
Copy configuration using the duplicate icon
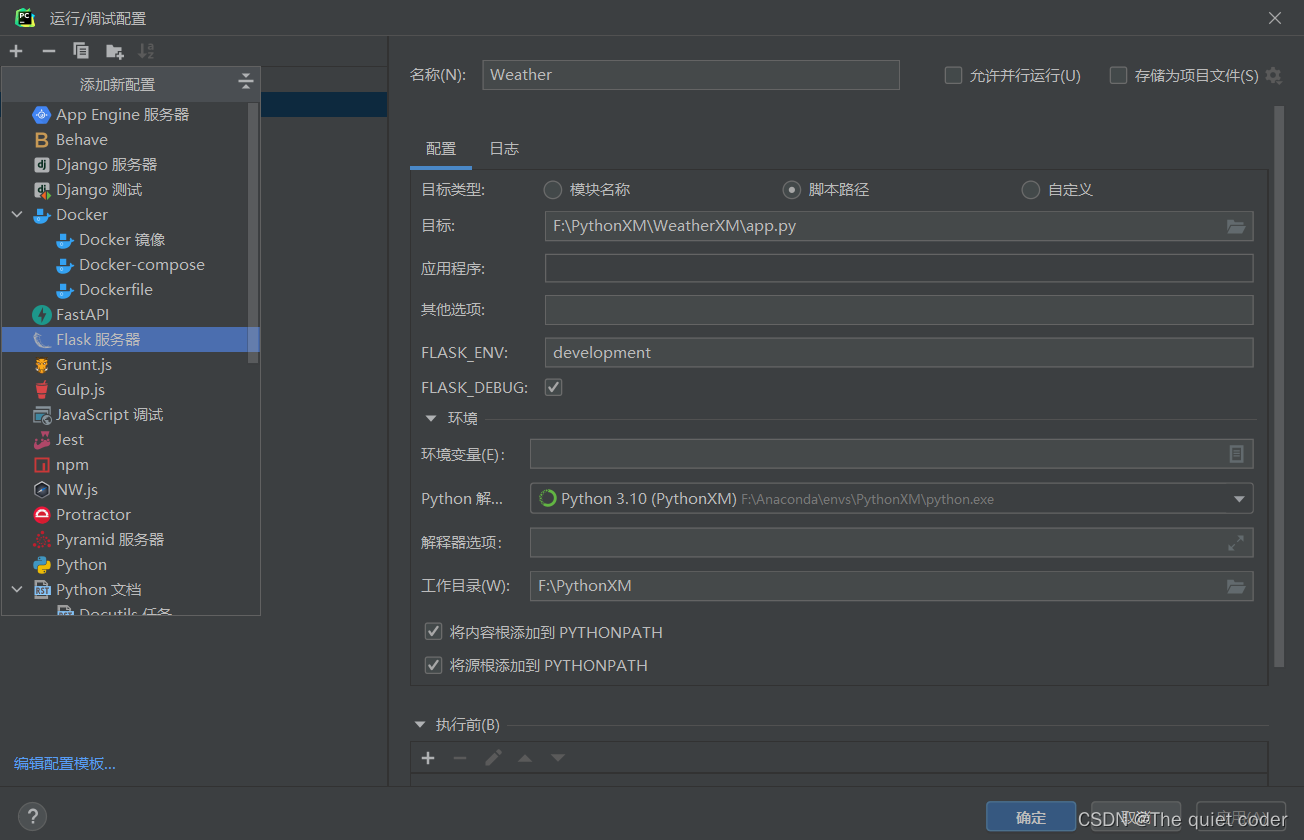pyautogui.click(x=81, y=51)
